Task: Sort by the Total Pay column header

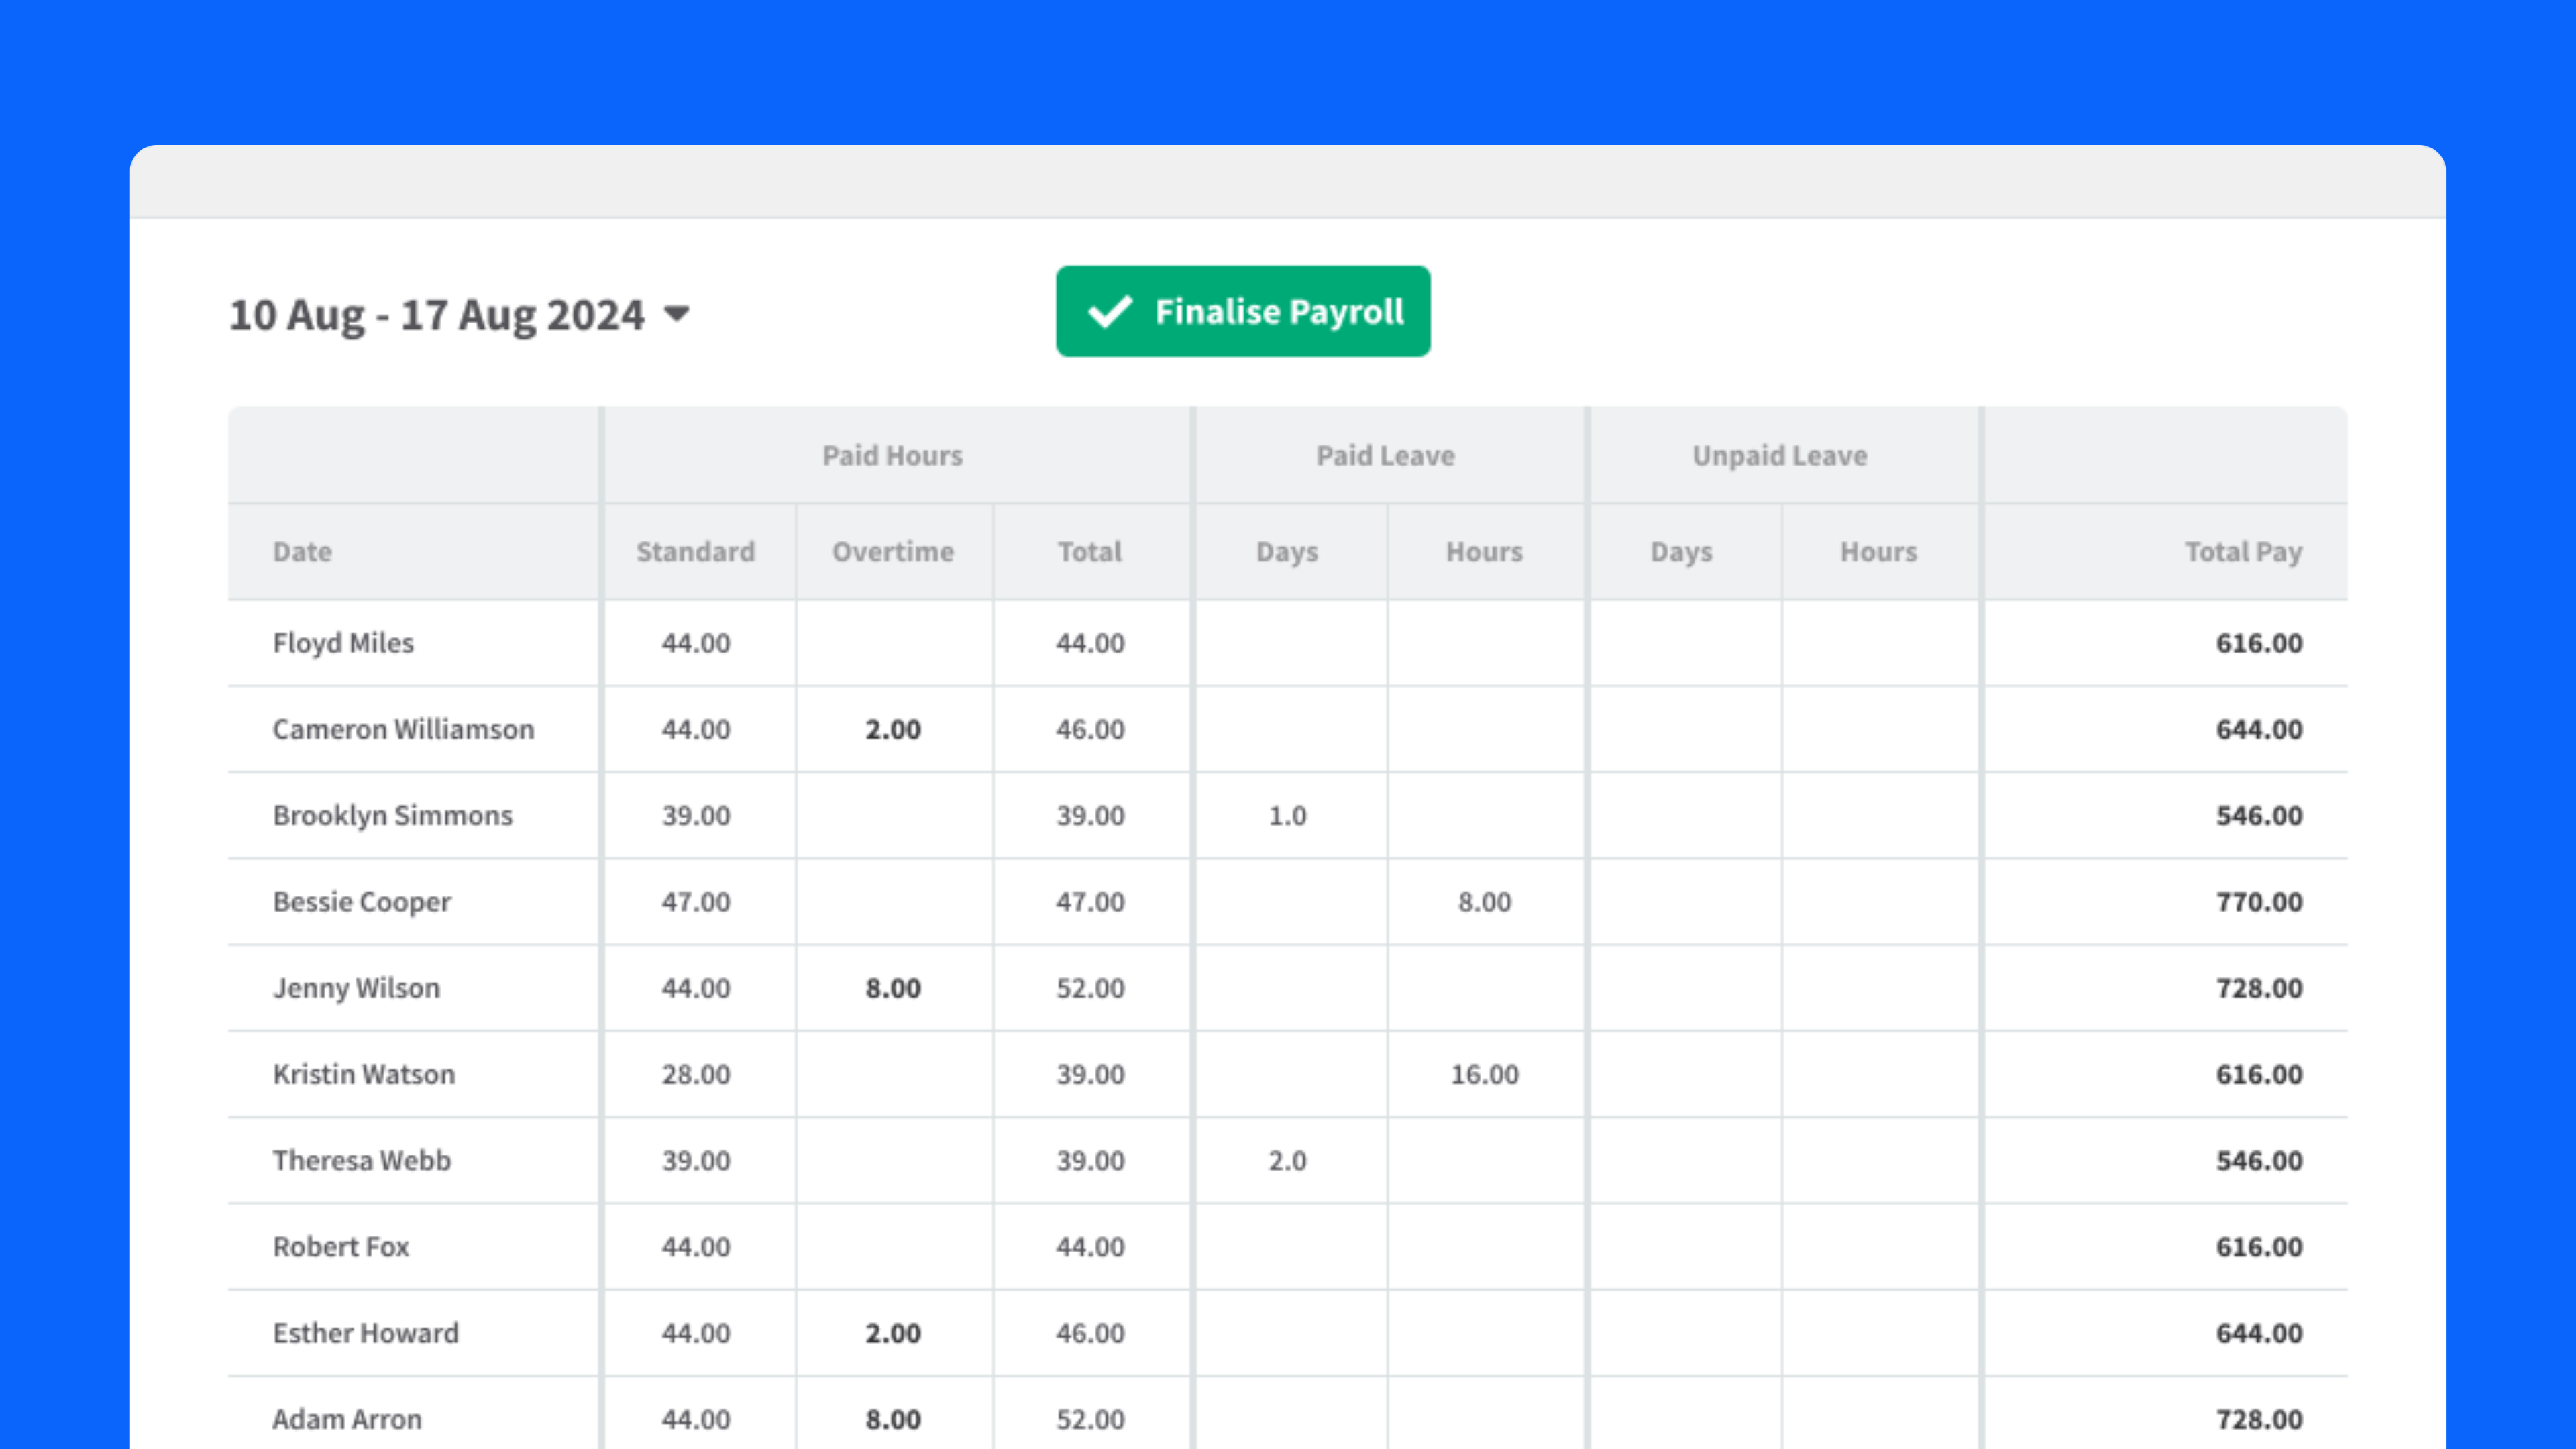Action: [2243, 551]
